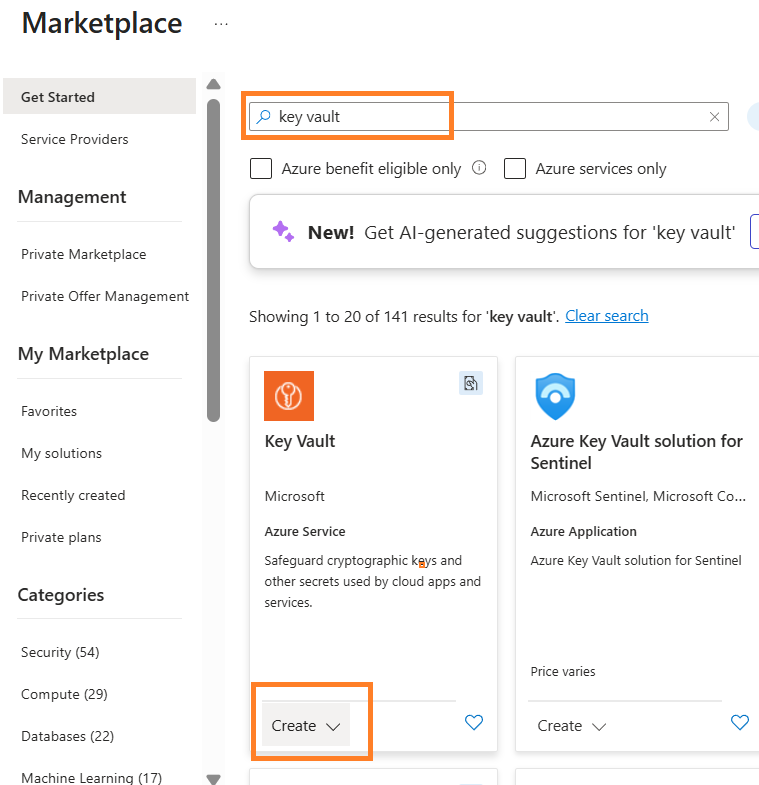This screenshot has width=759, height=785.
Task: Click the badge icon on Key Vault card
Action: (471, 383)
